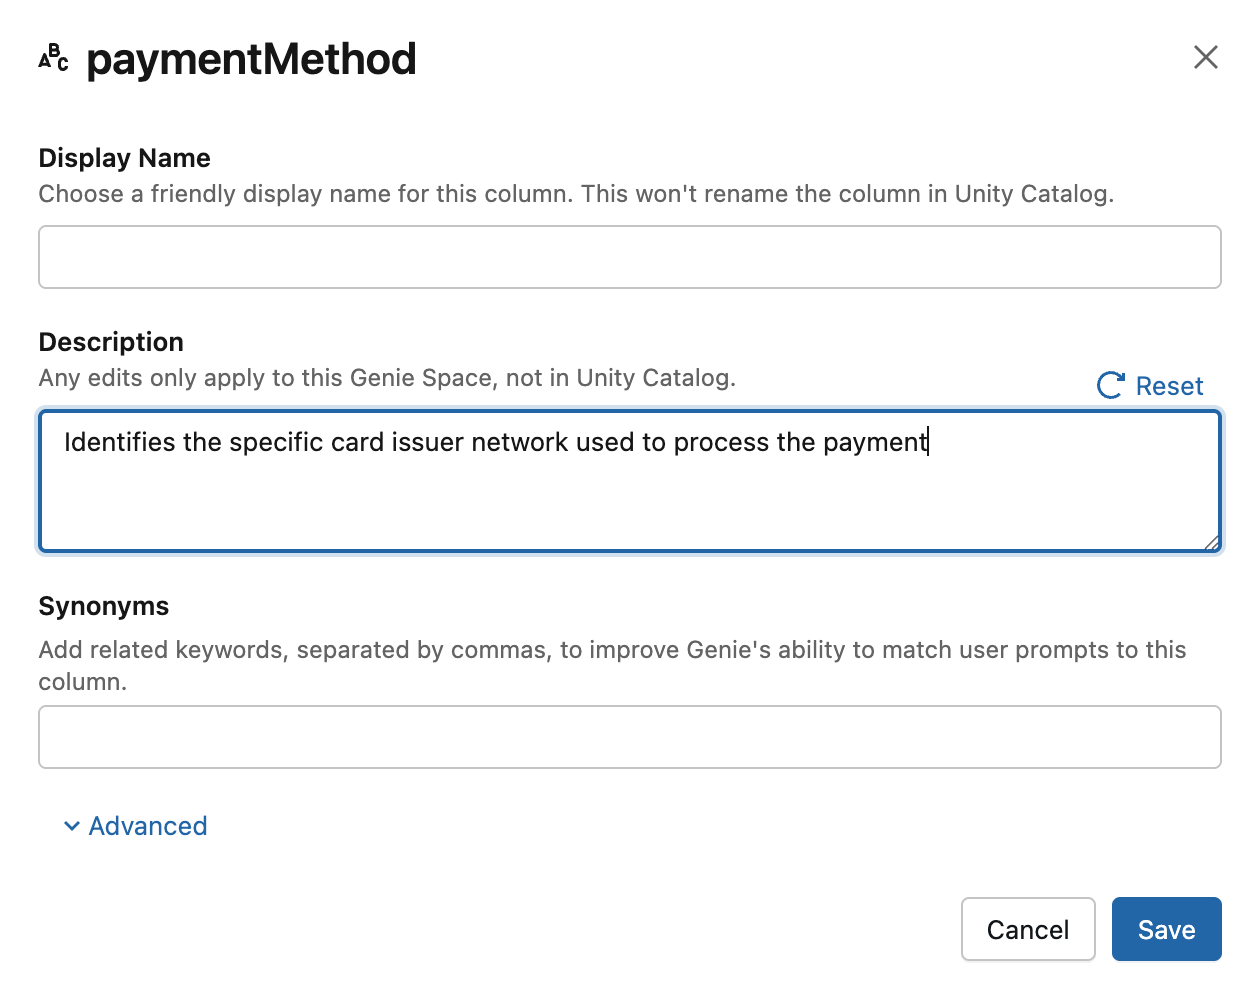Focus the Synonyms input field

tap(629, 737)
